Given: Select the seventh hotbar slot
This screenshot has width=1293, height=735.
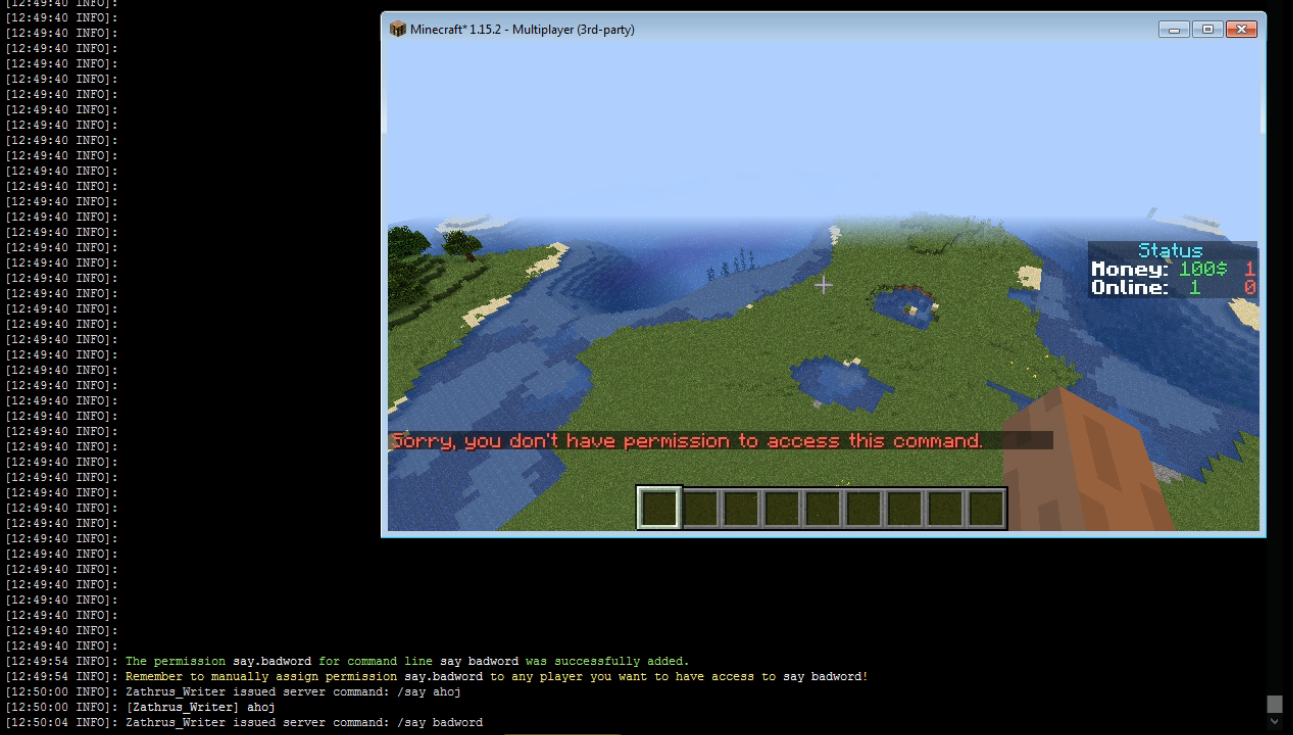Looking at the screenshot, I should (x=904, y=508).
